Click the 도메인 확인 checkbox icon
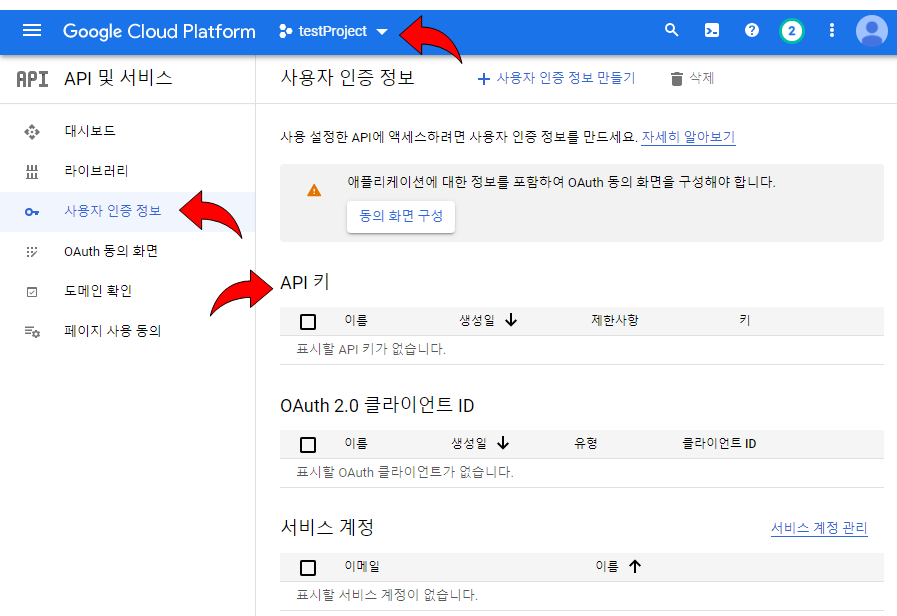 [32, 292]
